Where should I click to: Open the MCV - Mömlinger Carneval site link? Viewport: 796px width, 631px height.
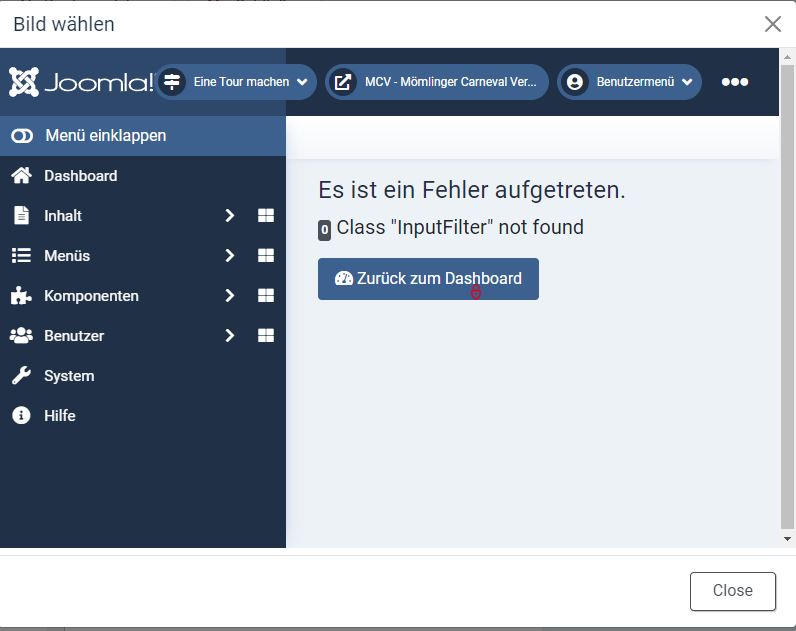pos(437,82)
